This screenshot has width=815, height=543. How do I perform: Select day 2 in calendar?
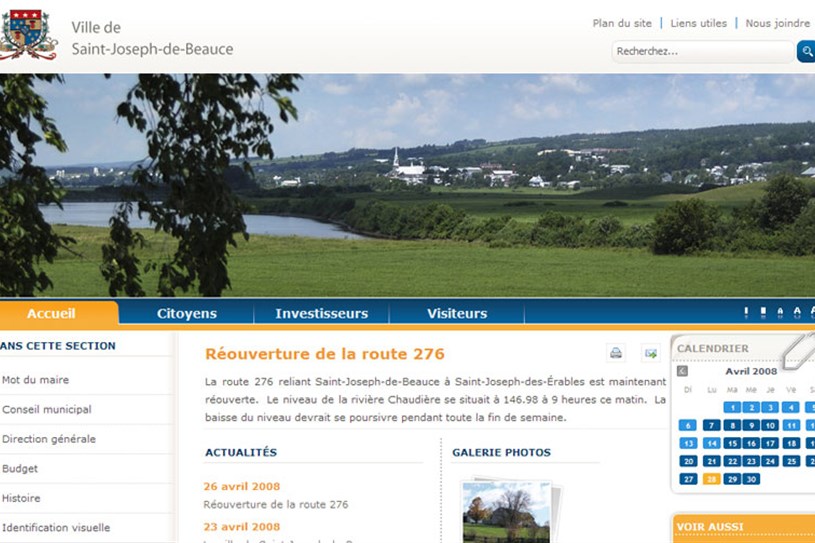751,407
